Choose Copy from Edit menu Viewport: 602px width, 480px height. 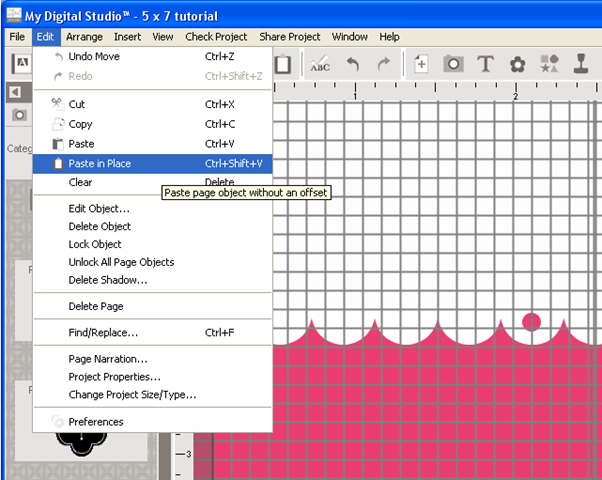coord(153,124)
